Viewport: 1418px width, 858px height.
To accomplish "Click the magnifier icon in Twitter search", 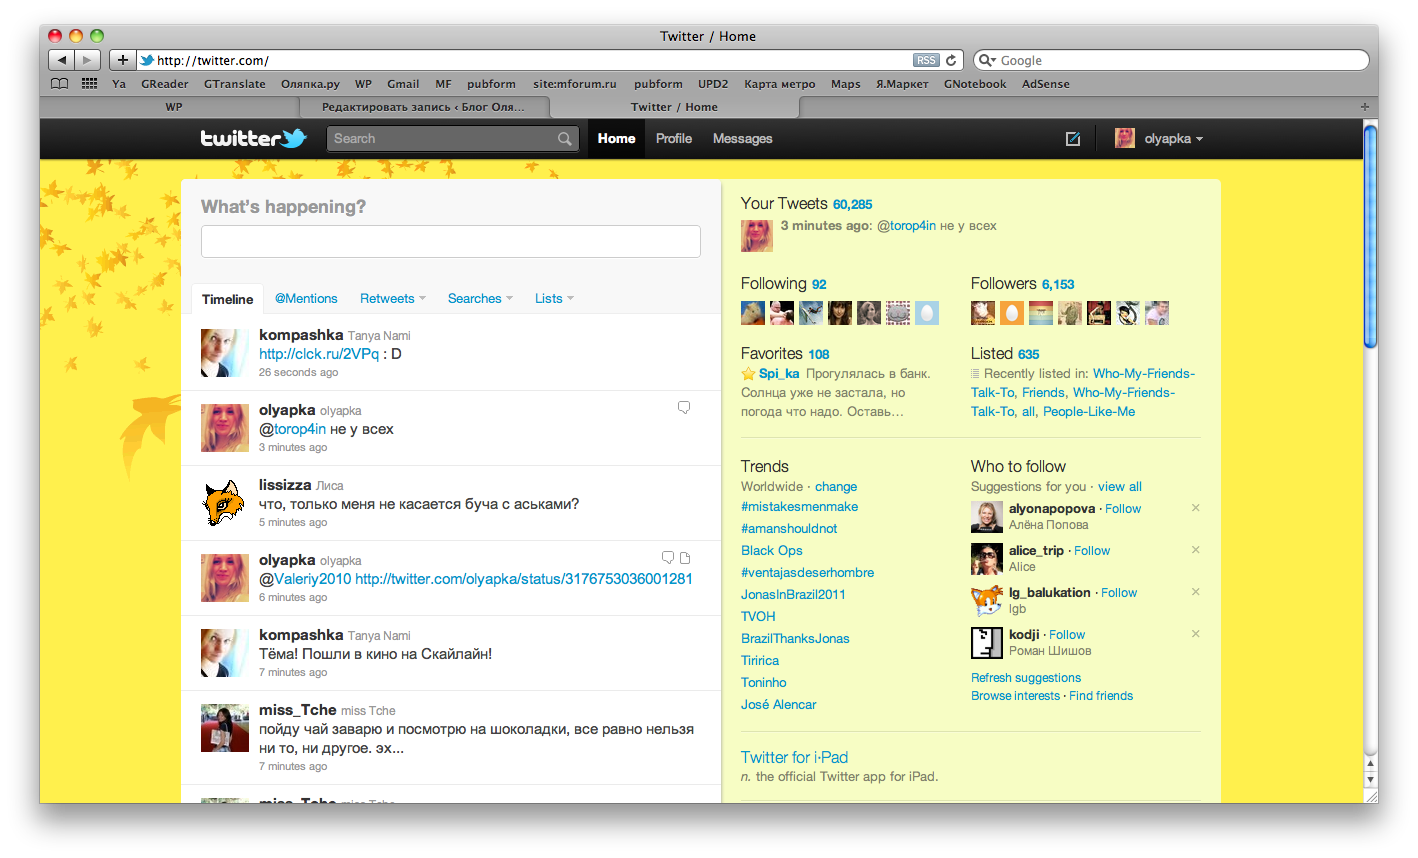I will click(565, 139).
